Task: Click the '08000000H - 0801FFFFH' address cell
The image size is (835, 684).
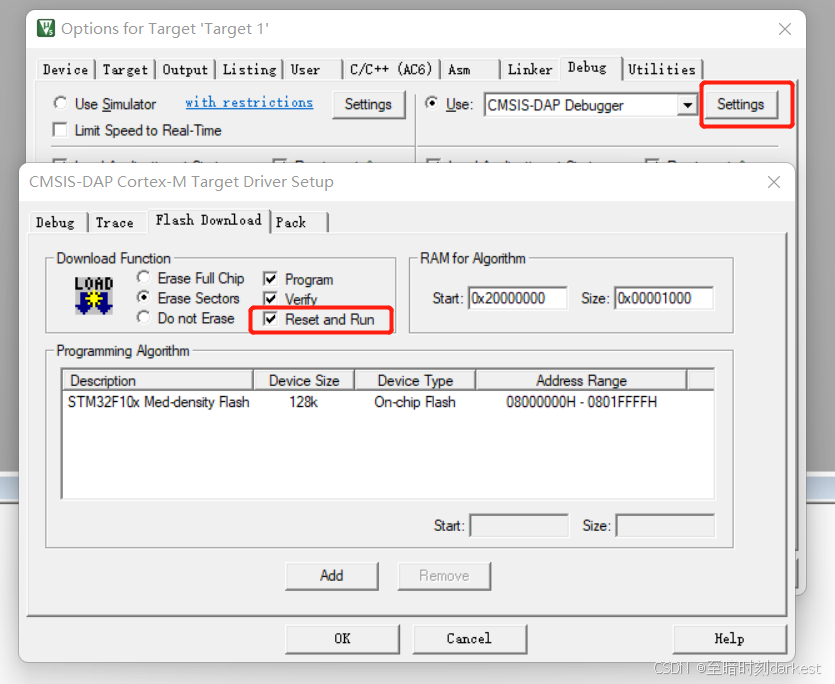Action: [582, 402]
